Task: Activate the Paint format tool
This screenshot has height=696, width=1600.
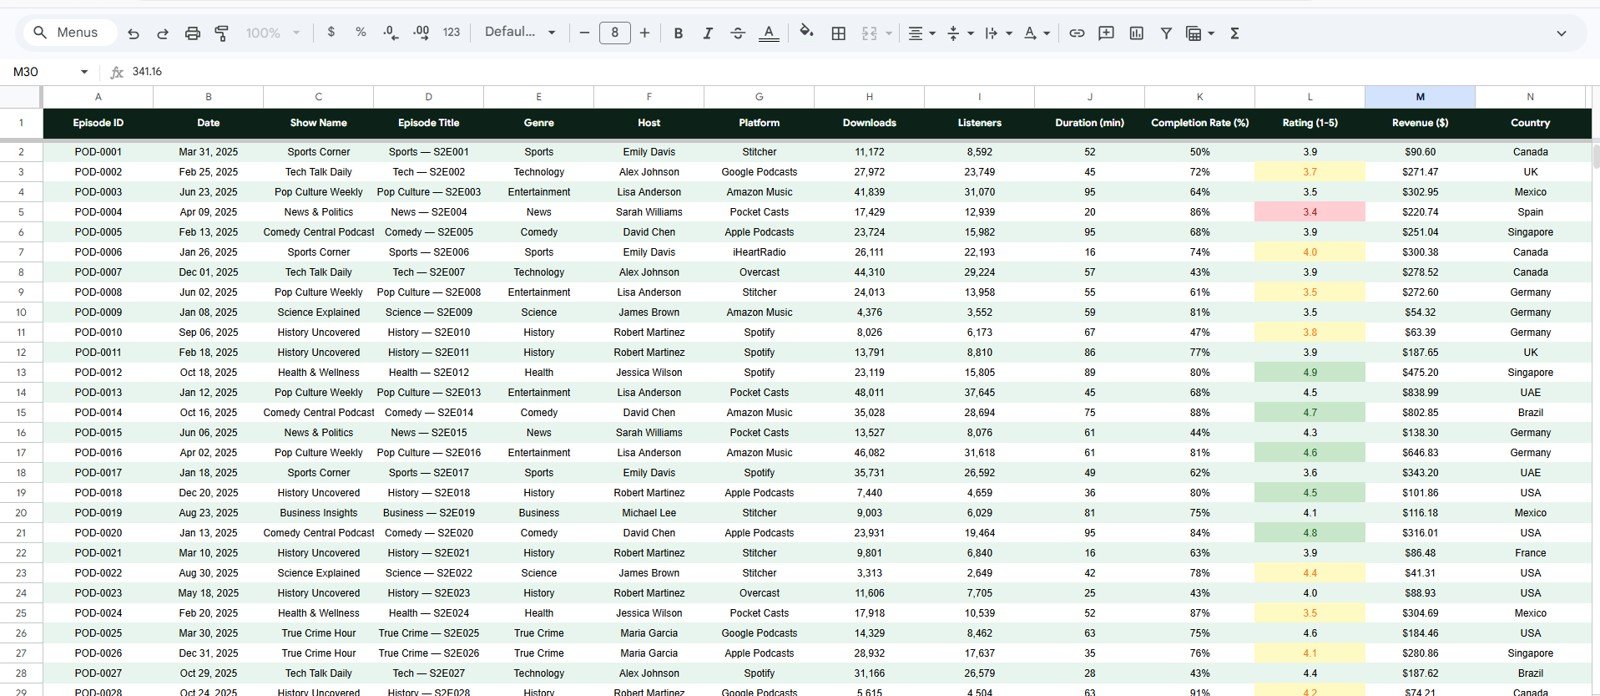Action: pos(222,33)
